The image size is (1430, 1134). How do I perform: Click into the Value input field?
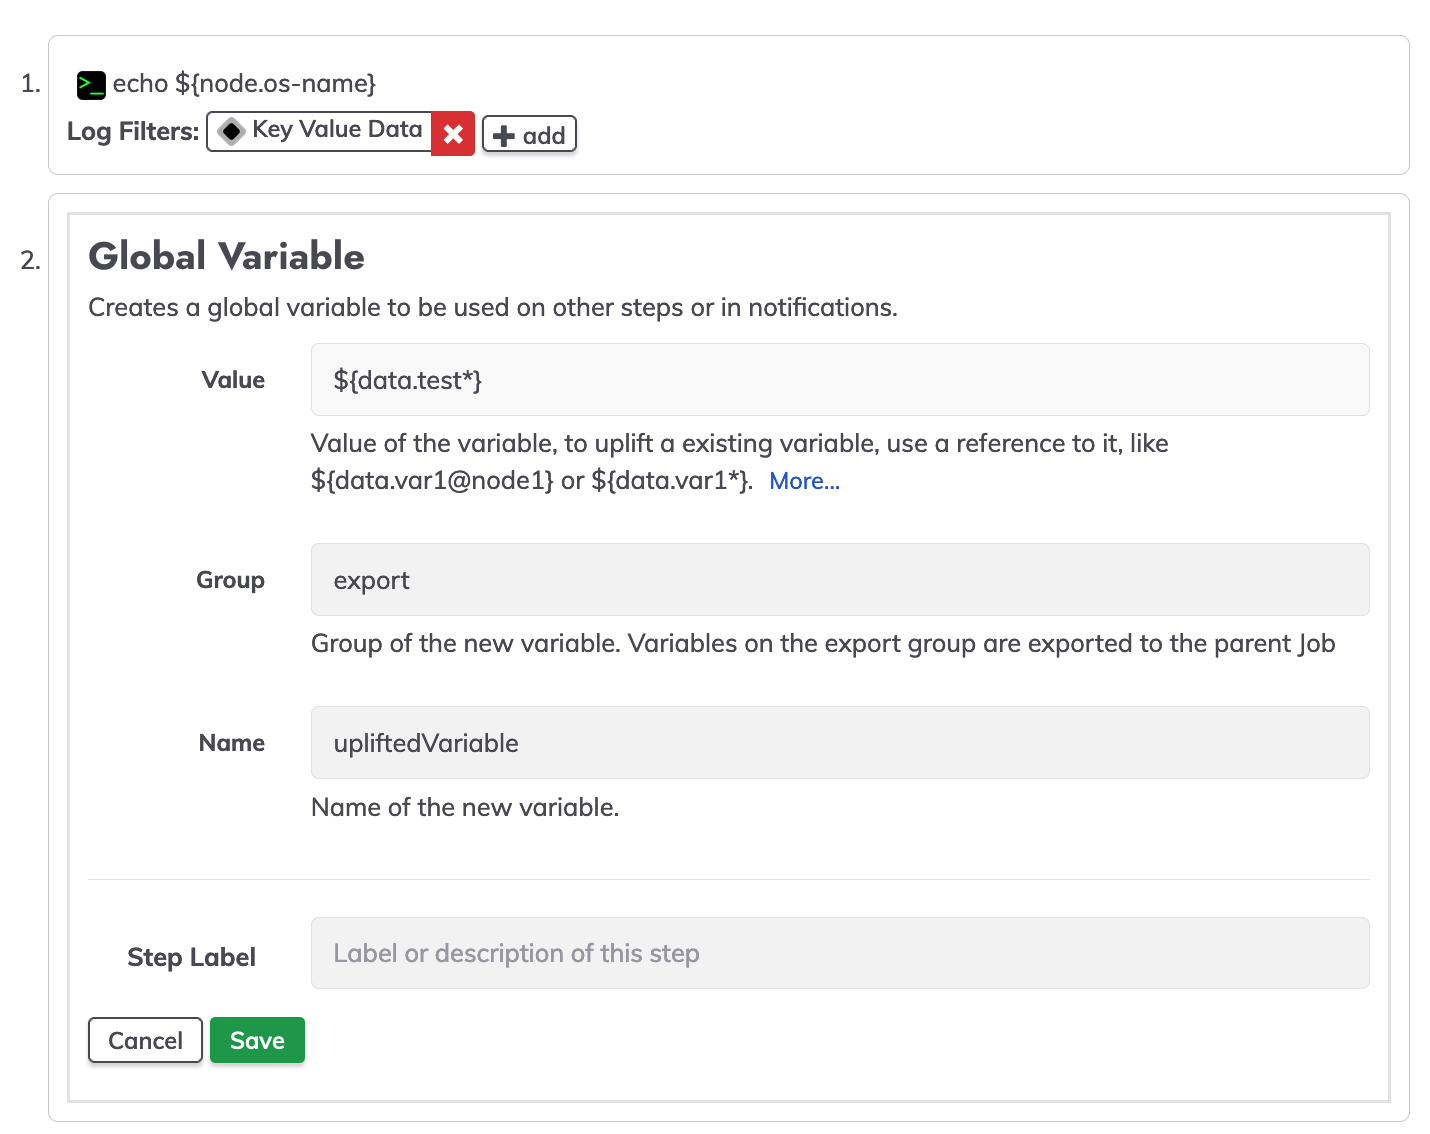click(840, 380)
